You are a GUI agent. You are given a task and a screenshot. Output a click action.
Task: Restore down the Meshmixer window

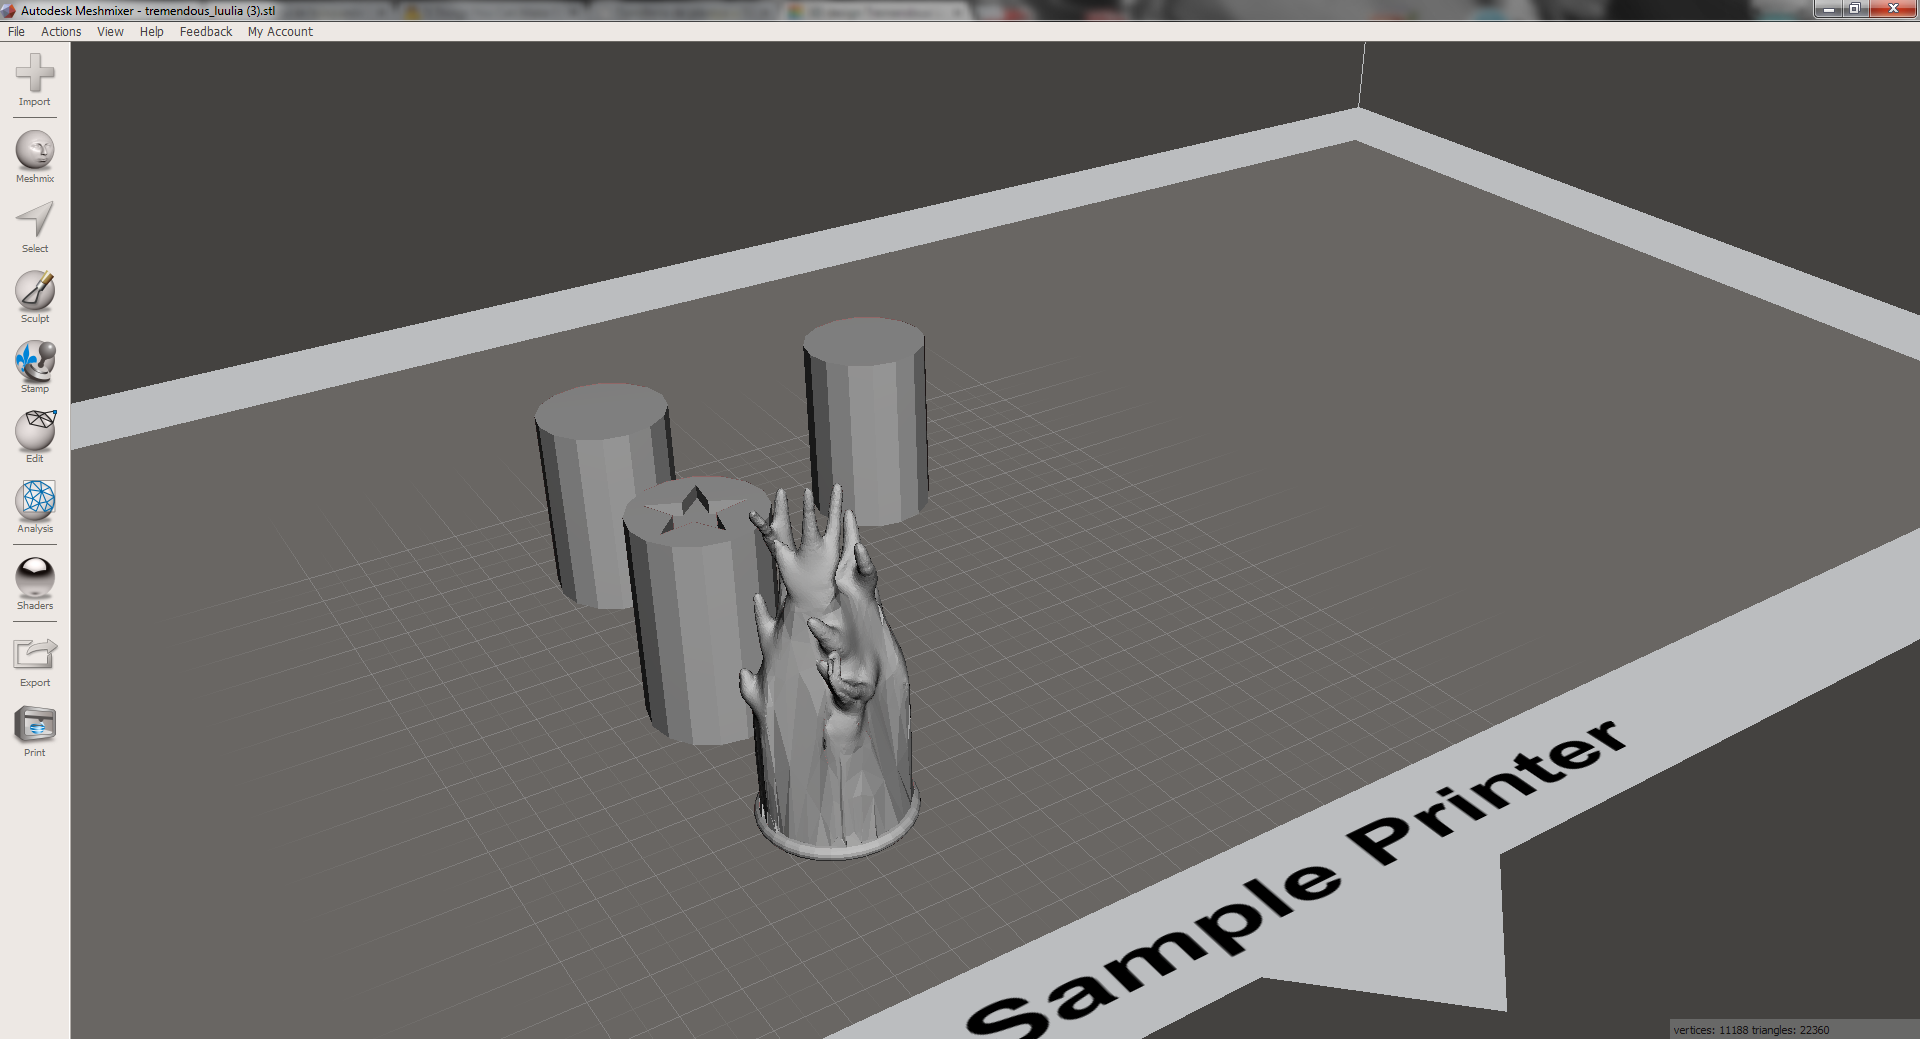coord(1854,9)
